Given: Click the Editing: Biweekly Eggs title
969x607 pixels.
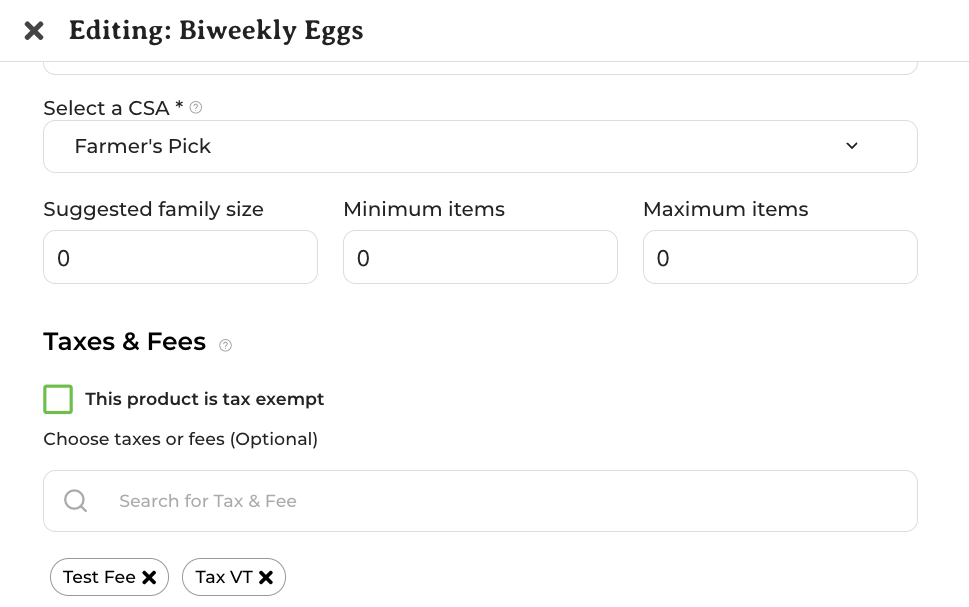Looking at the screenshot, I should (x=216, y=30).
